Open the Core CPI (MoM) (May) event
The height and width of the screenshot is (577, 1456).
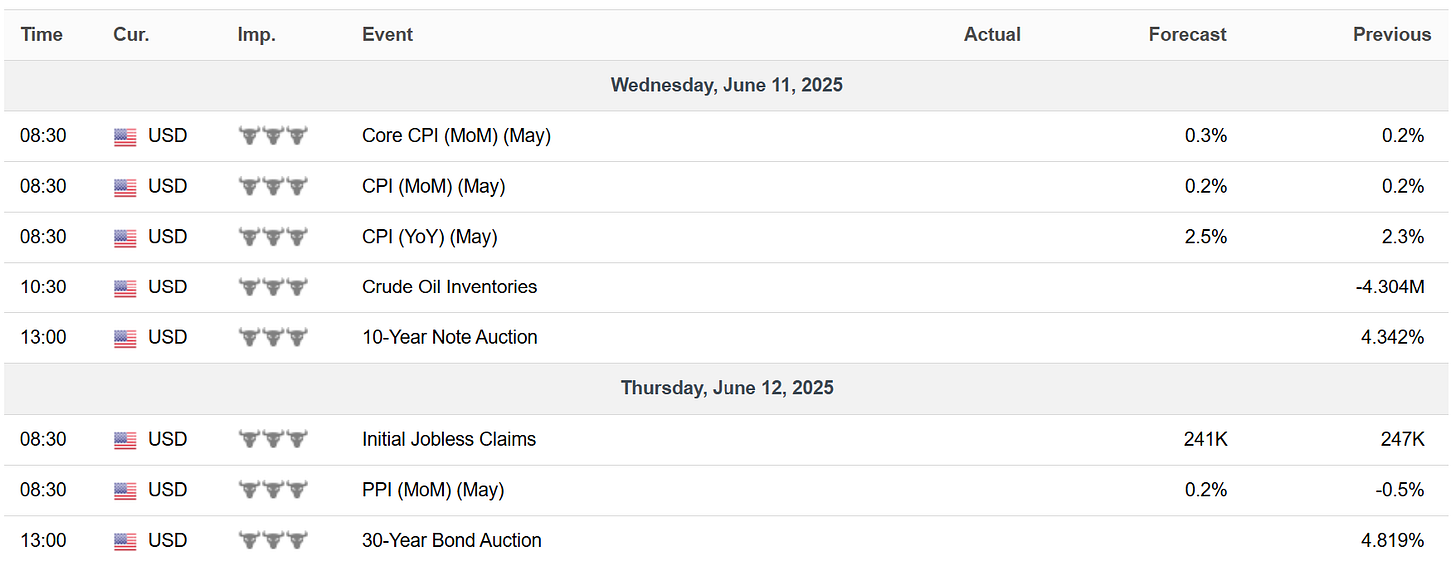(x=456, y=136)
